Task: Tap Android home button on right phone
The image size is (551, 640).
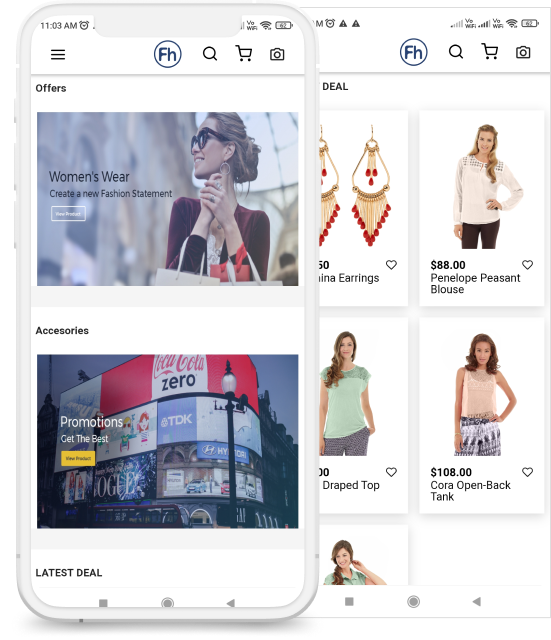Action: 413,601
